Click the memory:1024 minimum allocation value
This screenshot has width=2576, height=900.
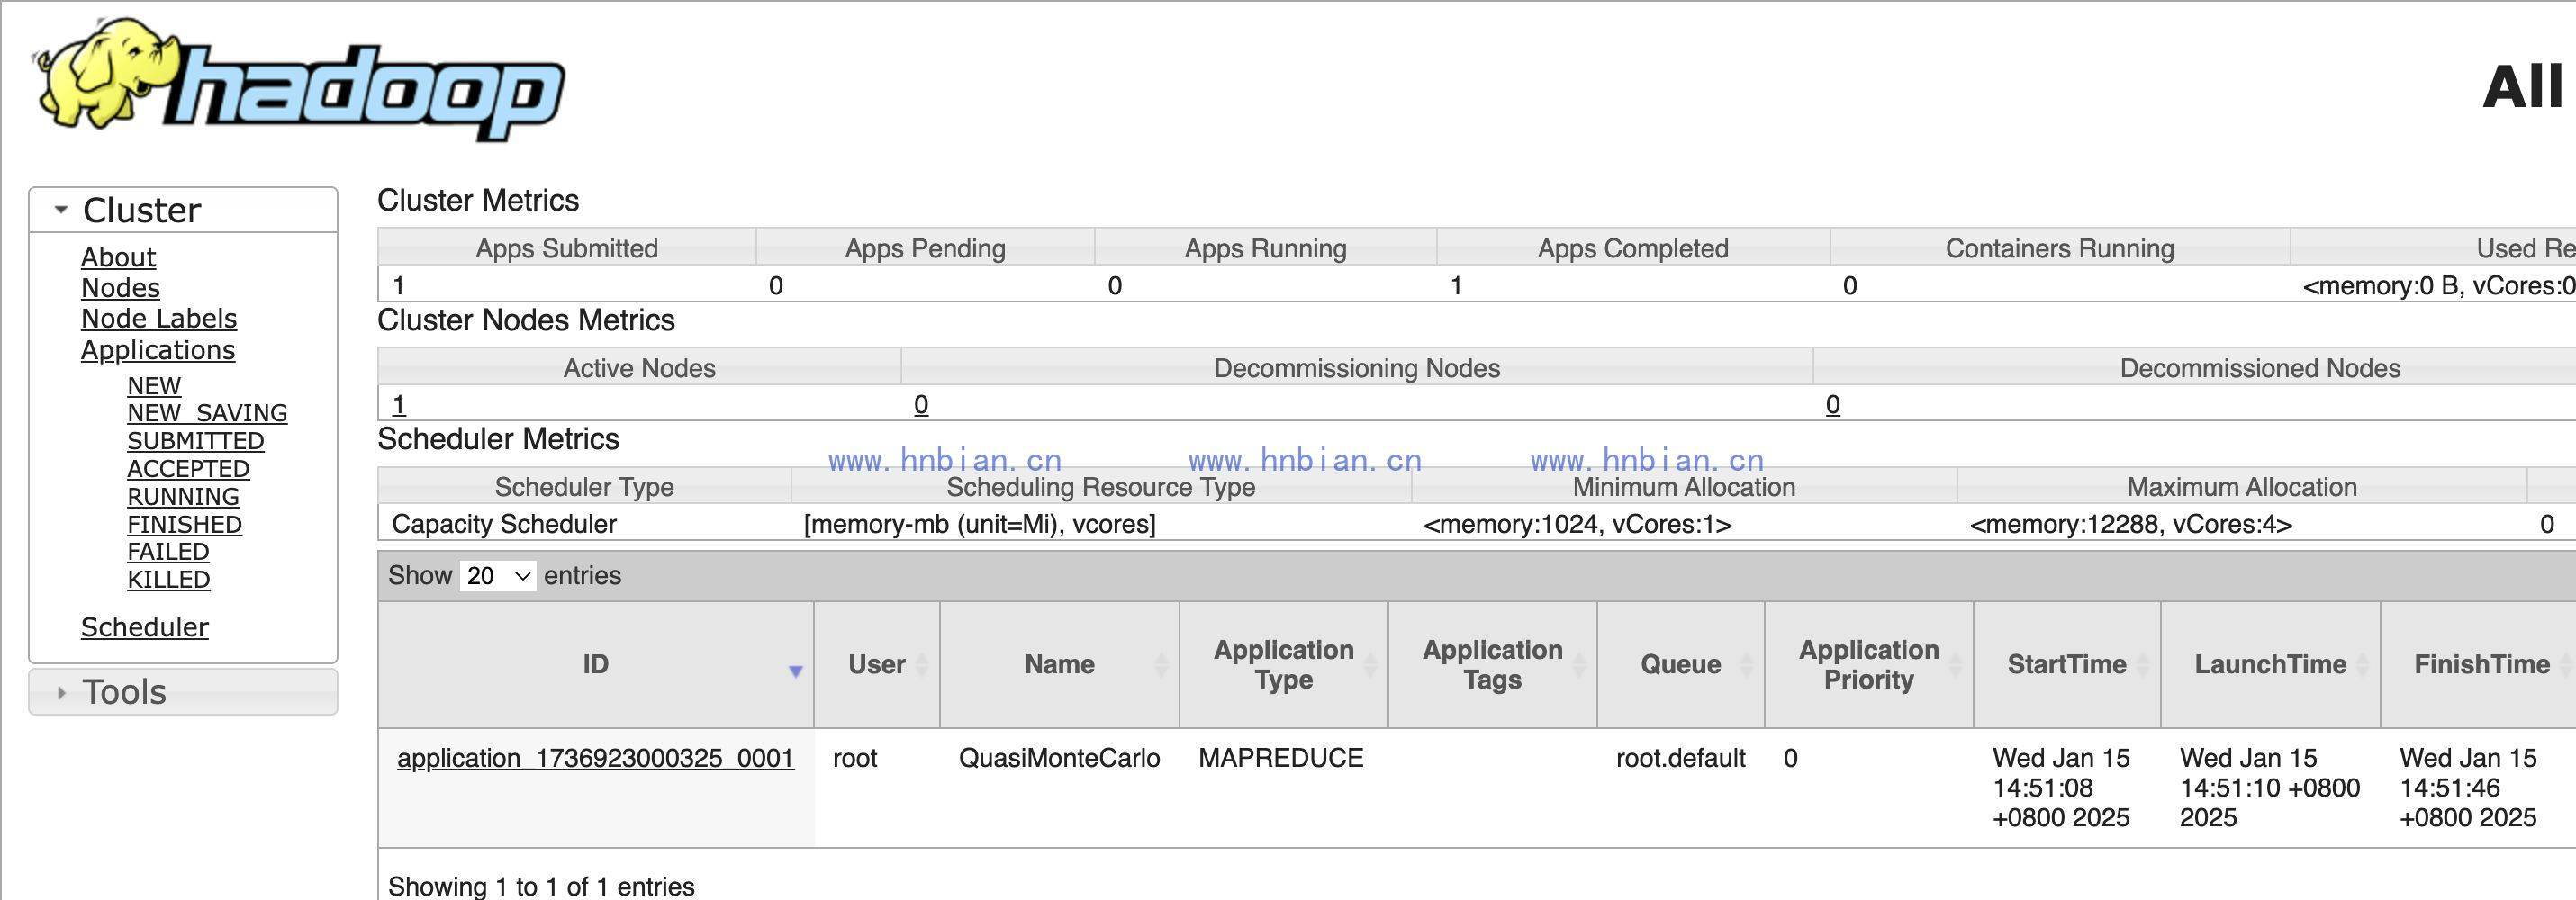(1577, 524)
